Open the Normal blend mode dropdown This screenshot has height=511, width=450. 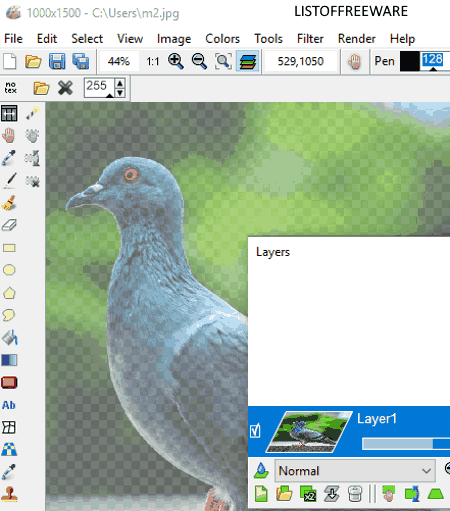coord(355,471)
